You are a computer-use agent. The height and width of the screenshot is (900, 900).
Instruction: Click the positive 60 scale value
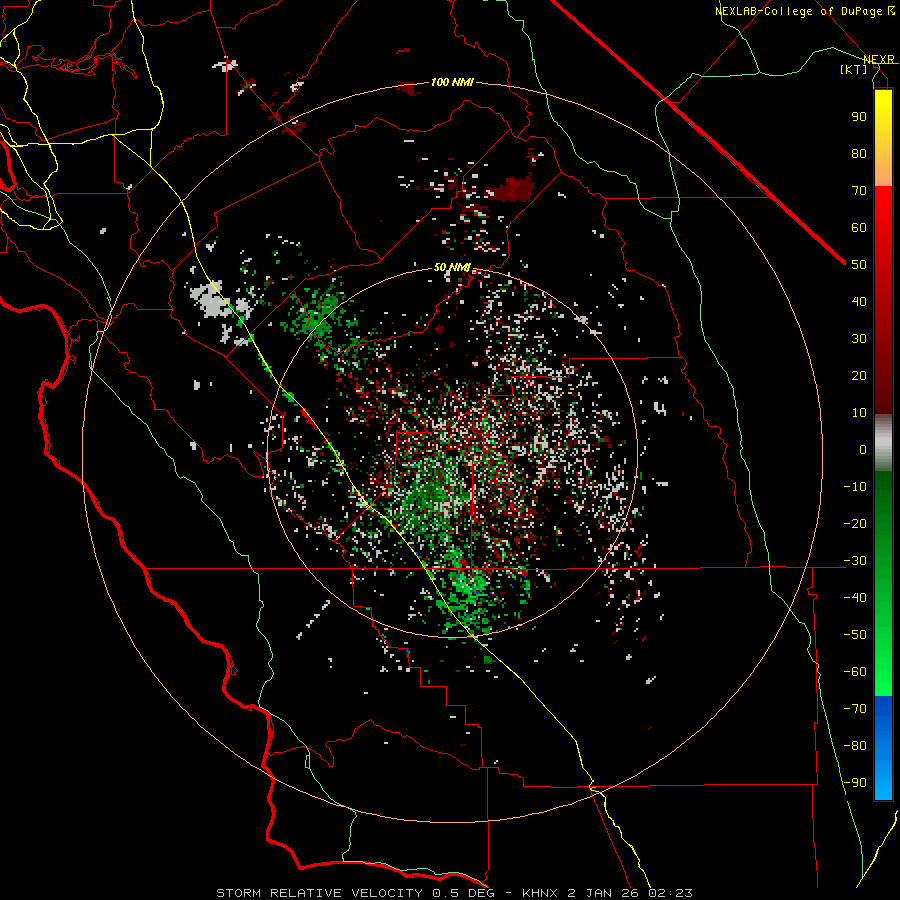point(859,227)
